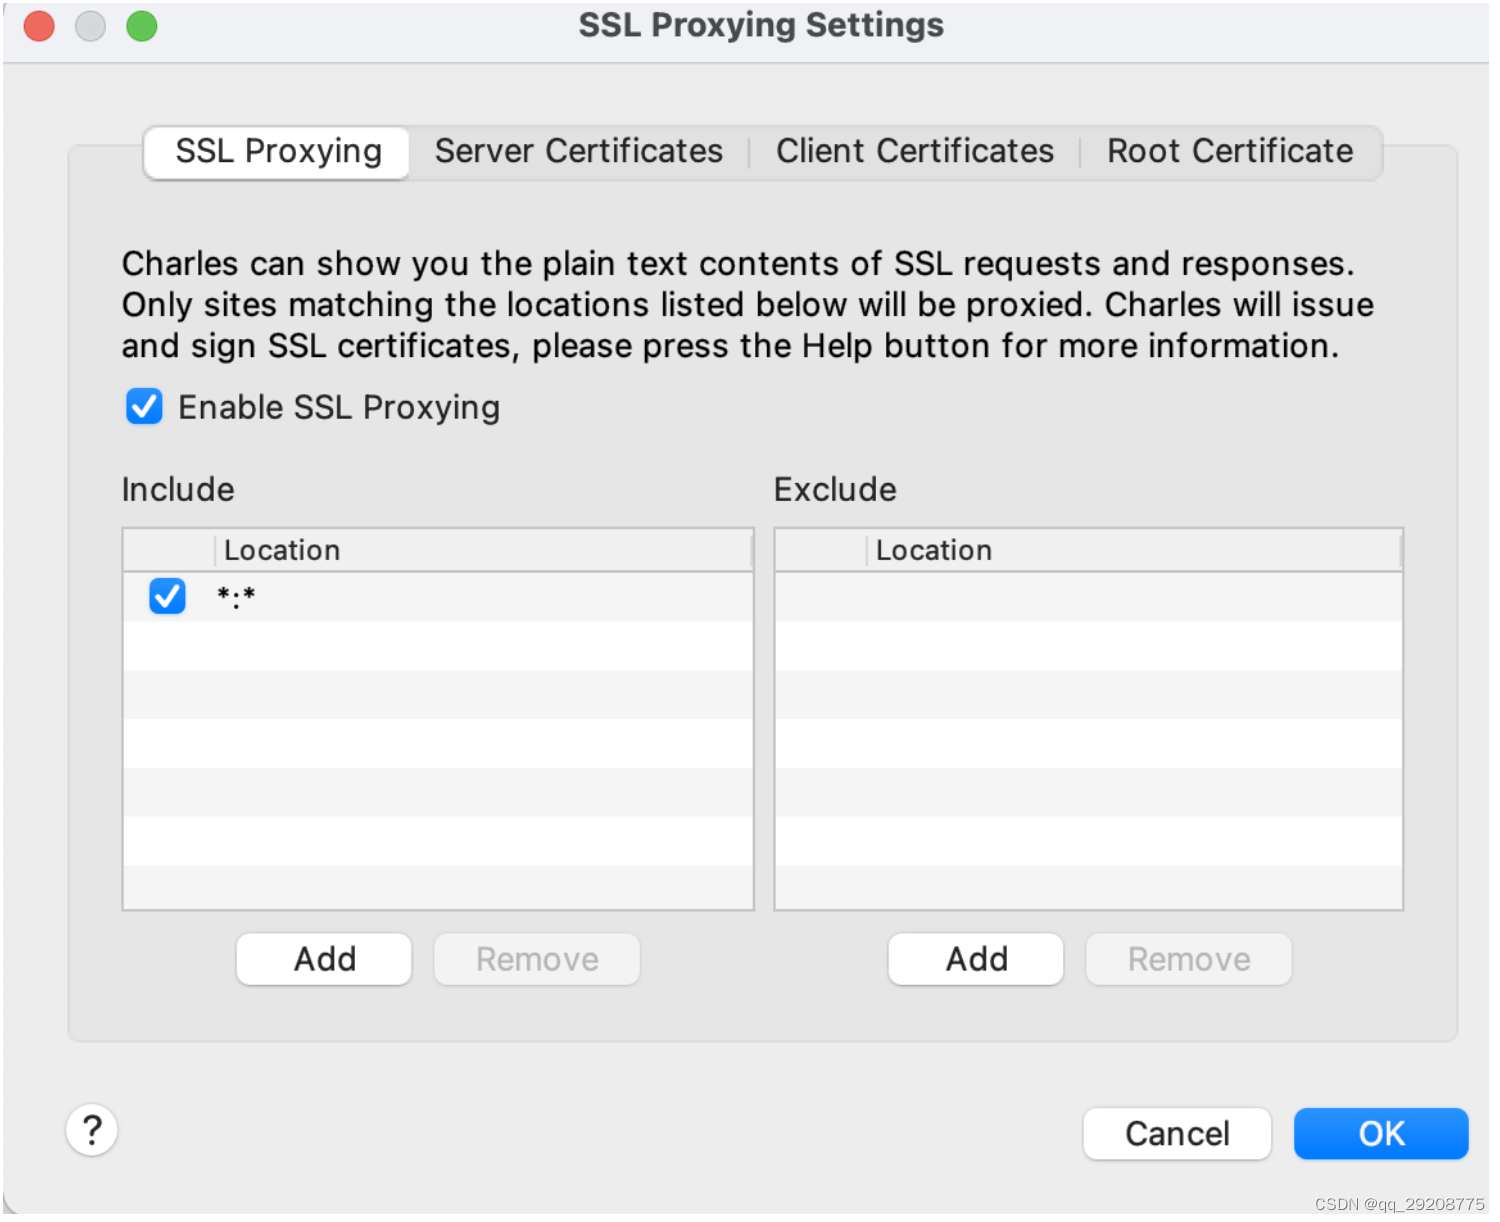Open help with the question mark button

92,1130
